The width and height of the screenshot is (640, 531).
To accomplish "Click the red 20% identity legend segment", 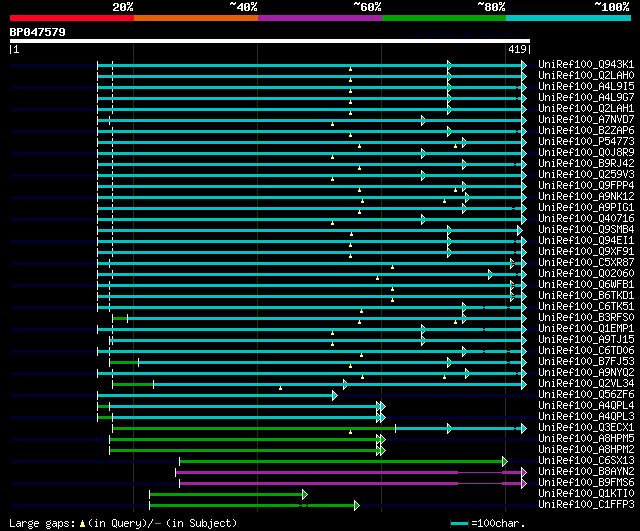I will [72, 18].
